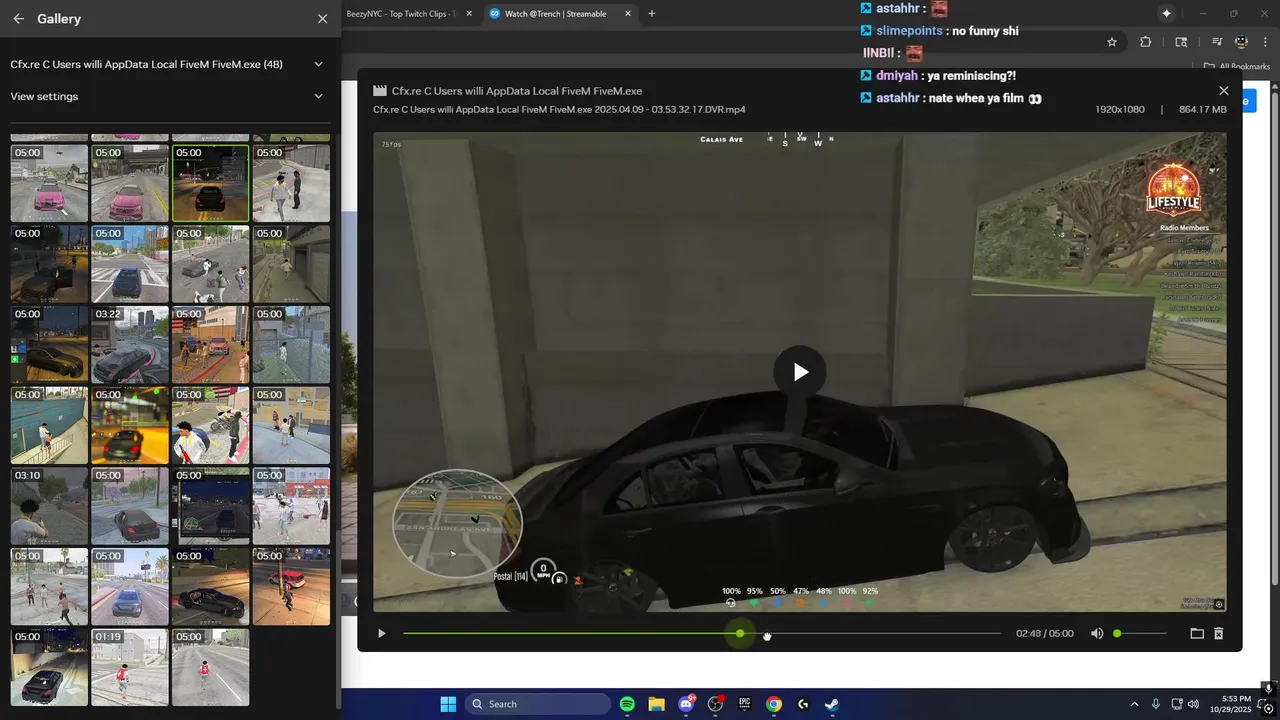Select the green-highlighted clip thumbnail
This screenshot has height=720, width=1280.
(x=211, y=183)
